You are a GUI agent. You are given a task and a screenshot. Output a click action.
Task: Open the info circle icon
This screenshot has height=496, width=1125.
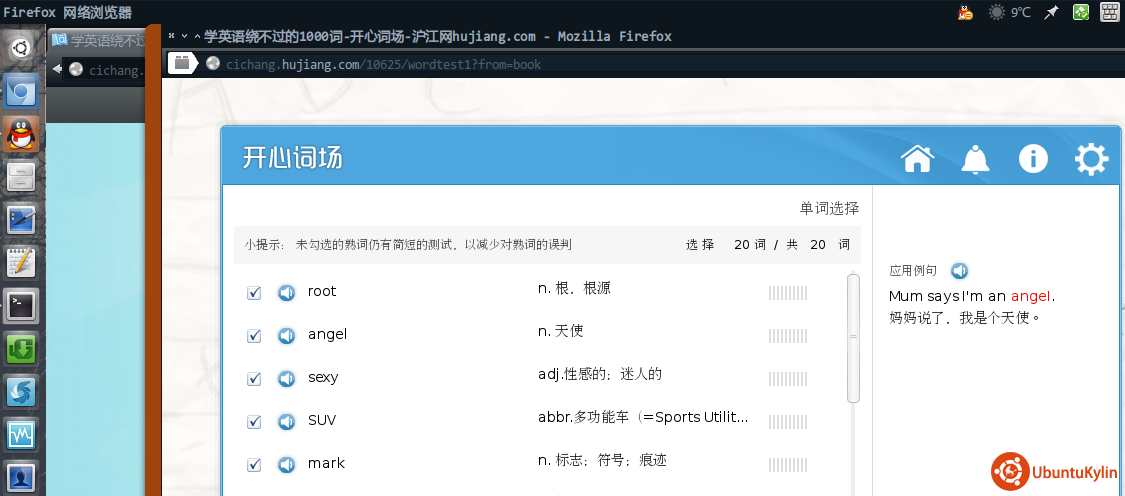pyautogui.click(x=1033, y=159)
